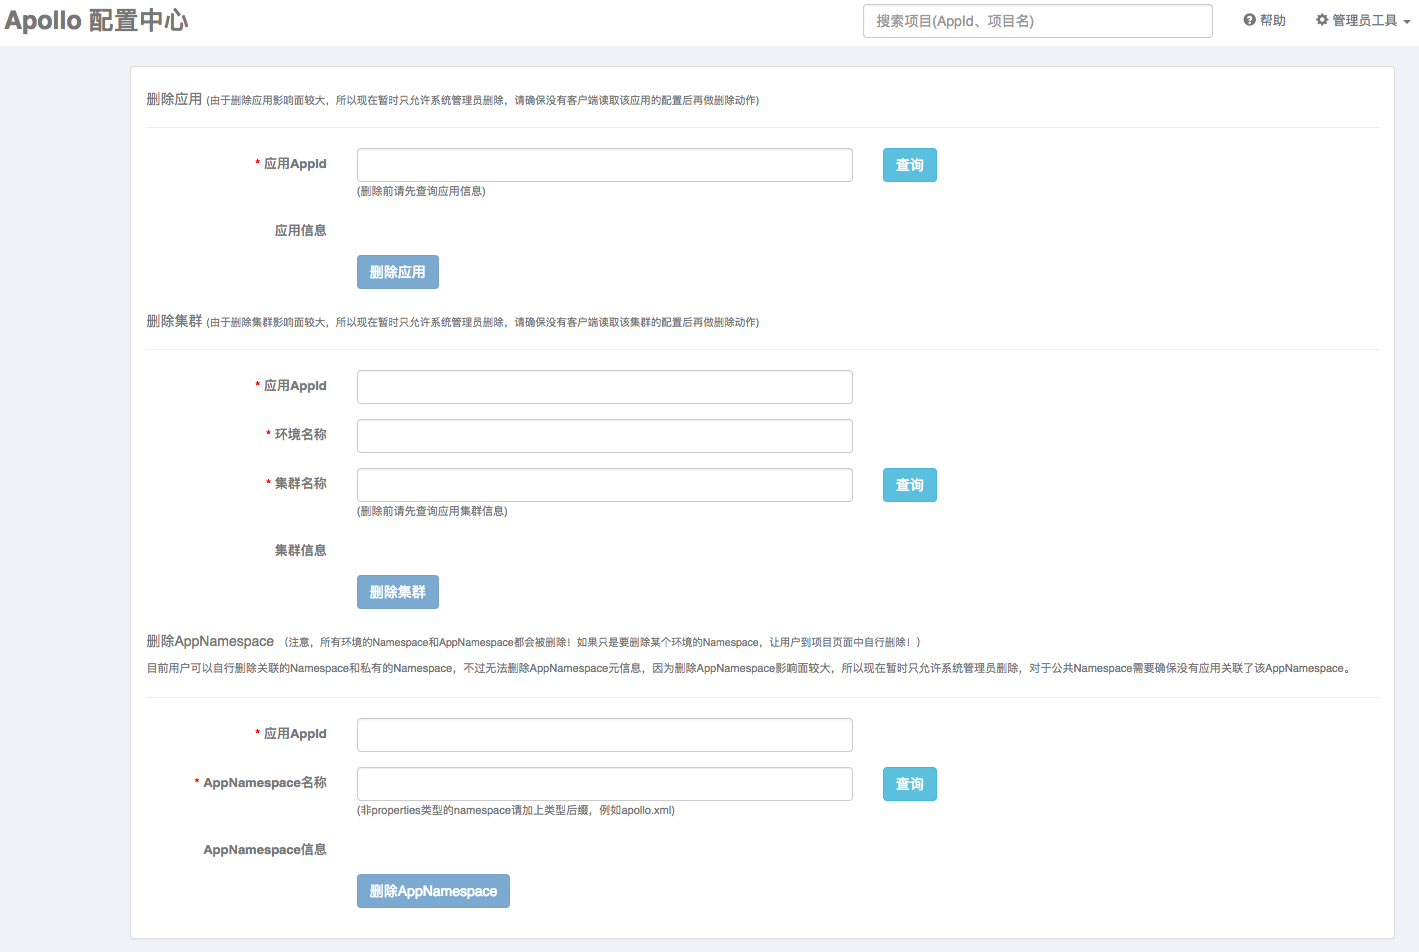The width and height of the screenshot is (1419, 952).
Task: Click the 环境名称 input field
Action: 604,436
